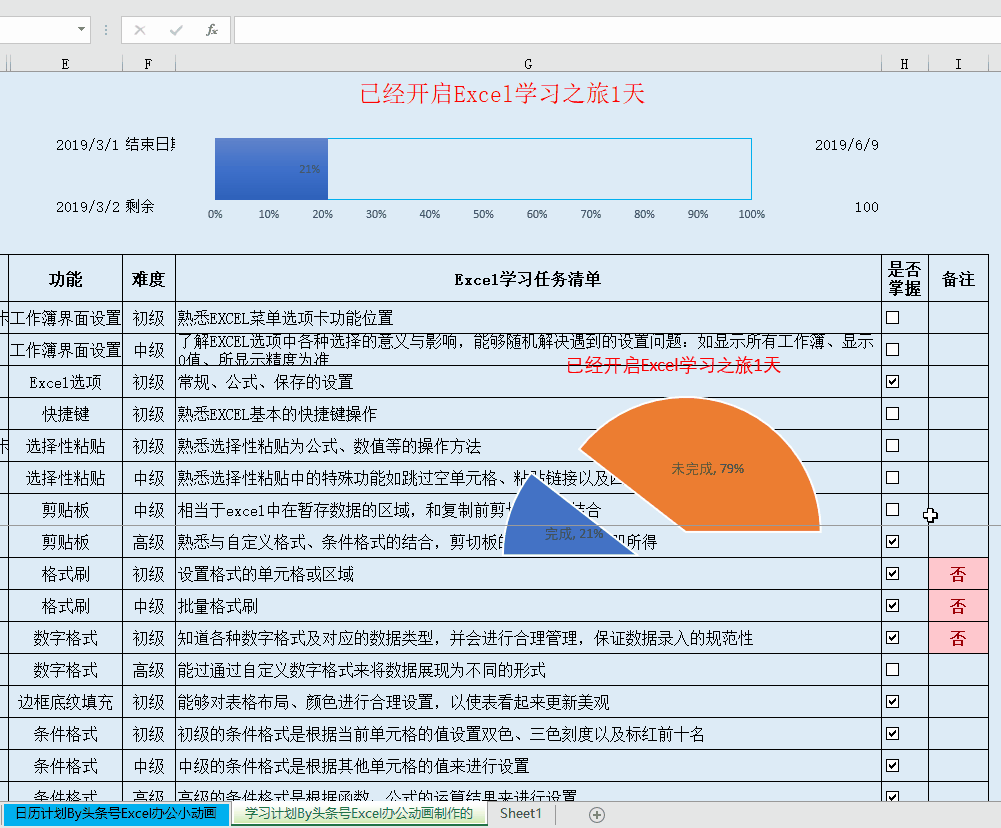Select the Excel选项 function cell
This screenshot has width=1001, height=828.
(65, 382)
